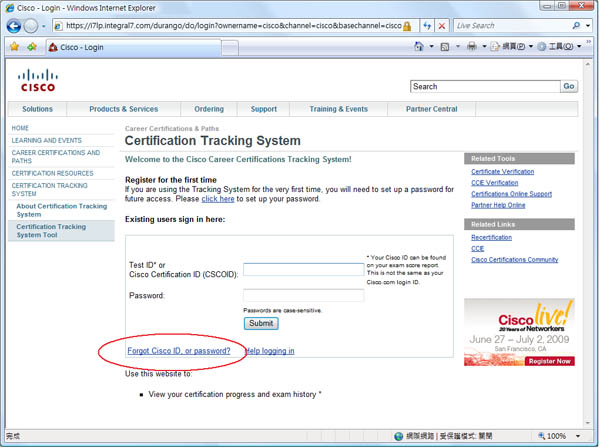Viewport: 600px width, 448px height.
Task: Click the Refresh page icon
Action: pyautogui.click(x=426, y=25)
